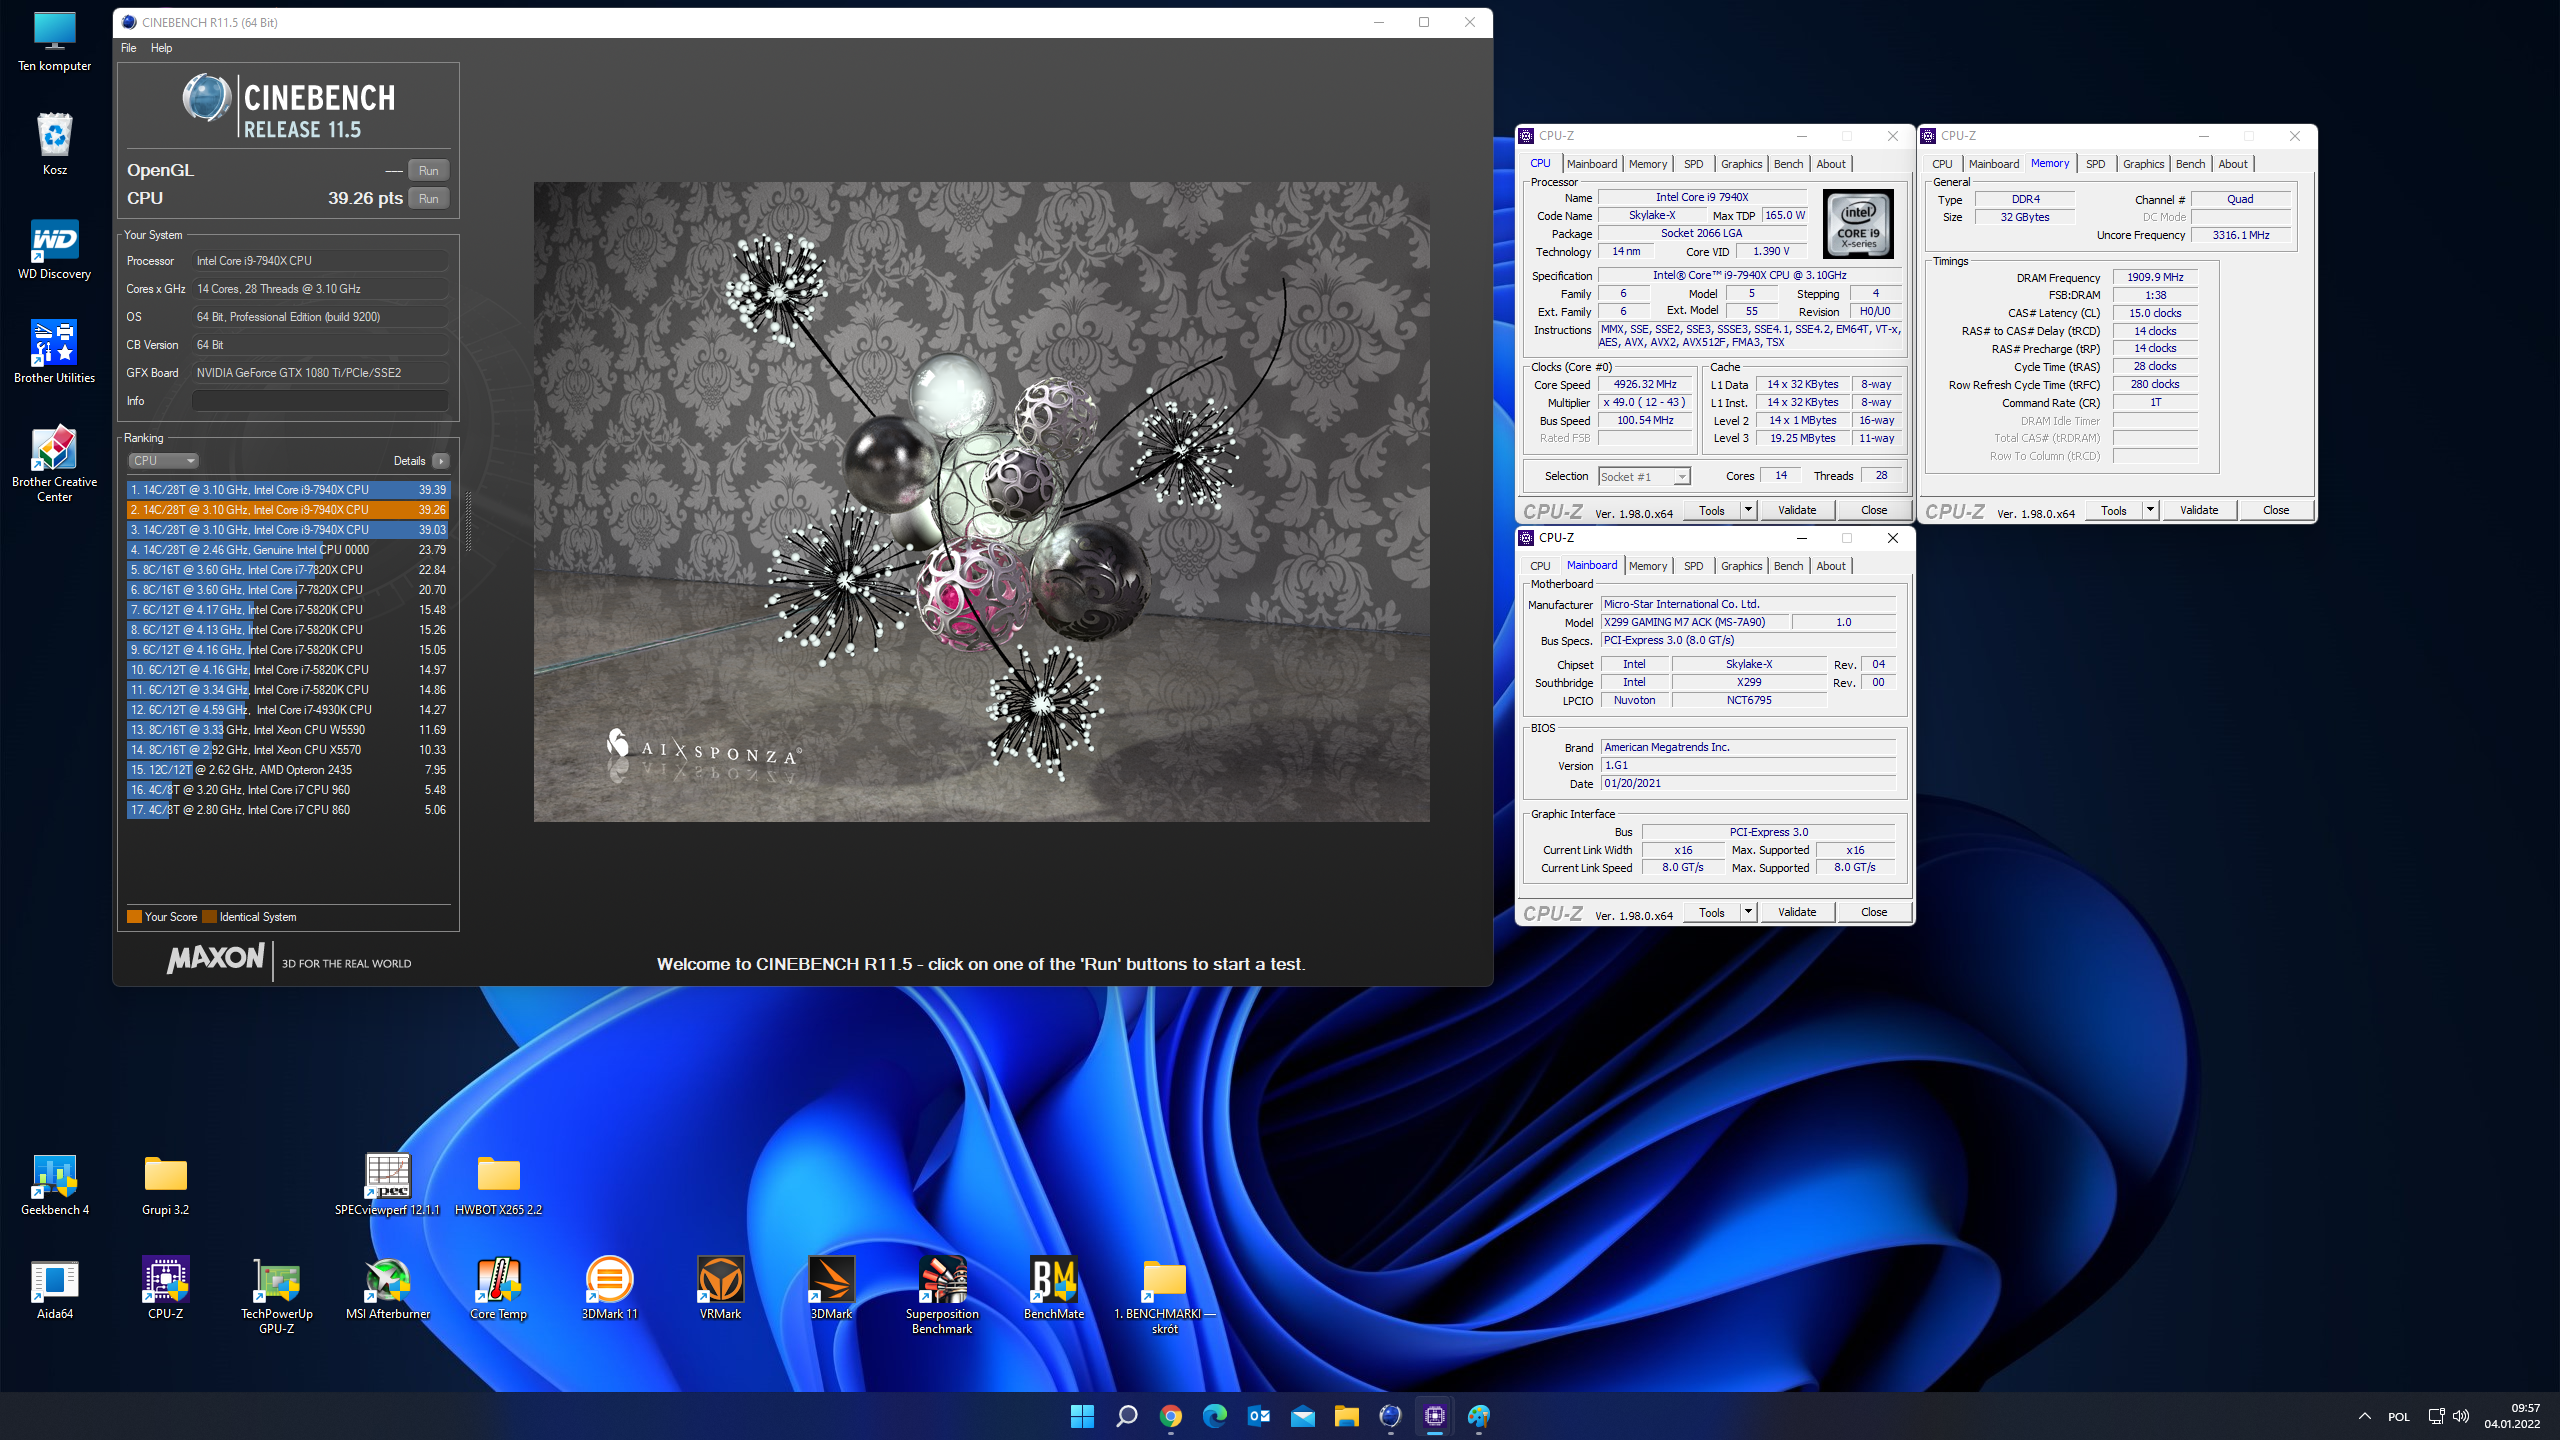Switch to SPD tab in top-left CPU-Z
2560x1440 pixels.
point(1693,164)
